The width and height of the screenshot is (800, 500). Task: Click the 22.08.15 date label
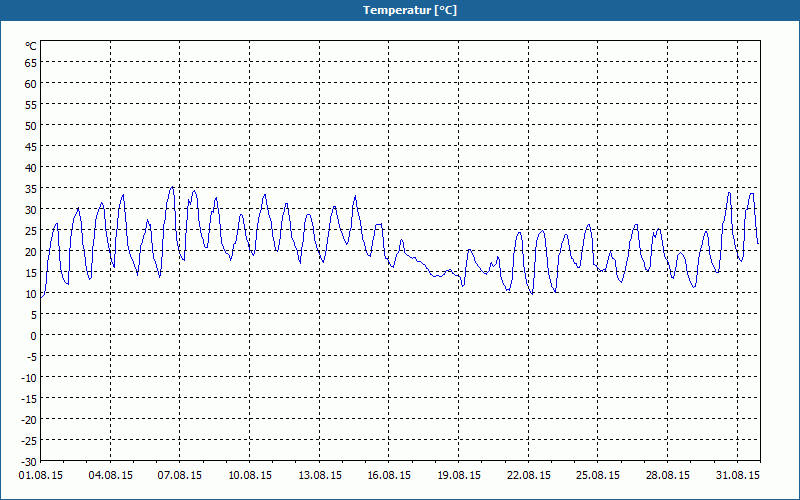coord(529,476)
